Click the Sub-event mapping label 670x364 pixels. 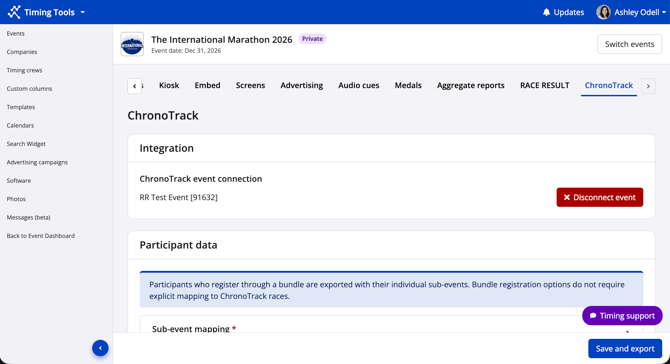coord(191,329)
